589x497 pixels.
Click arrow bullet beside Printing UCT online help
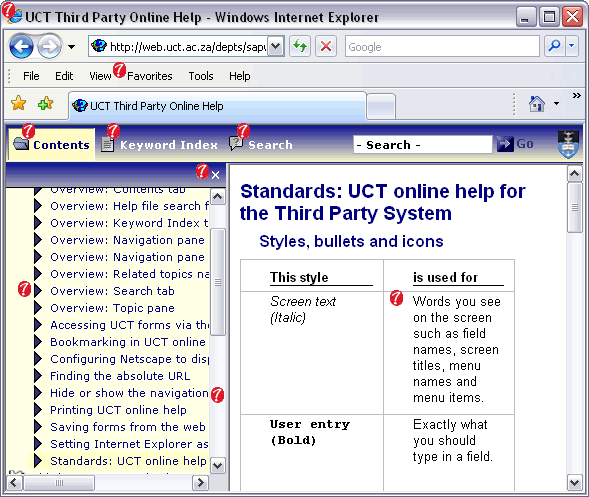(38, 410)
